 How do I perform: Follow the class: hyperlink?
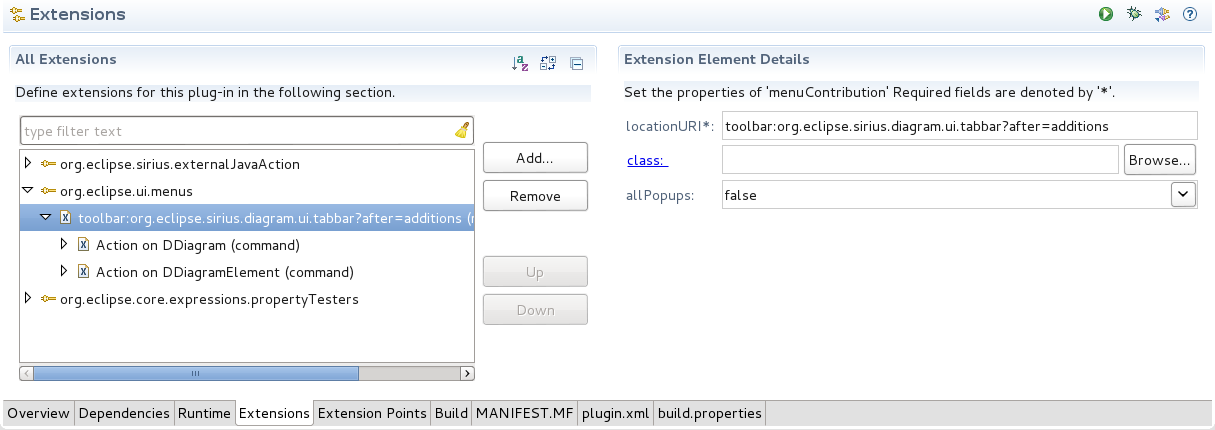click(647, 160)
